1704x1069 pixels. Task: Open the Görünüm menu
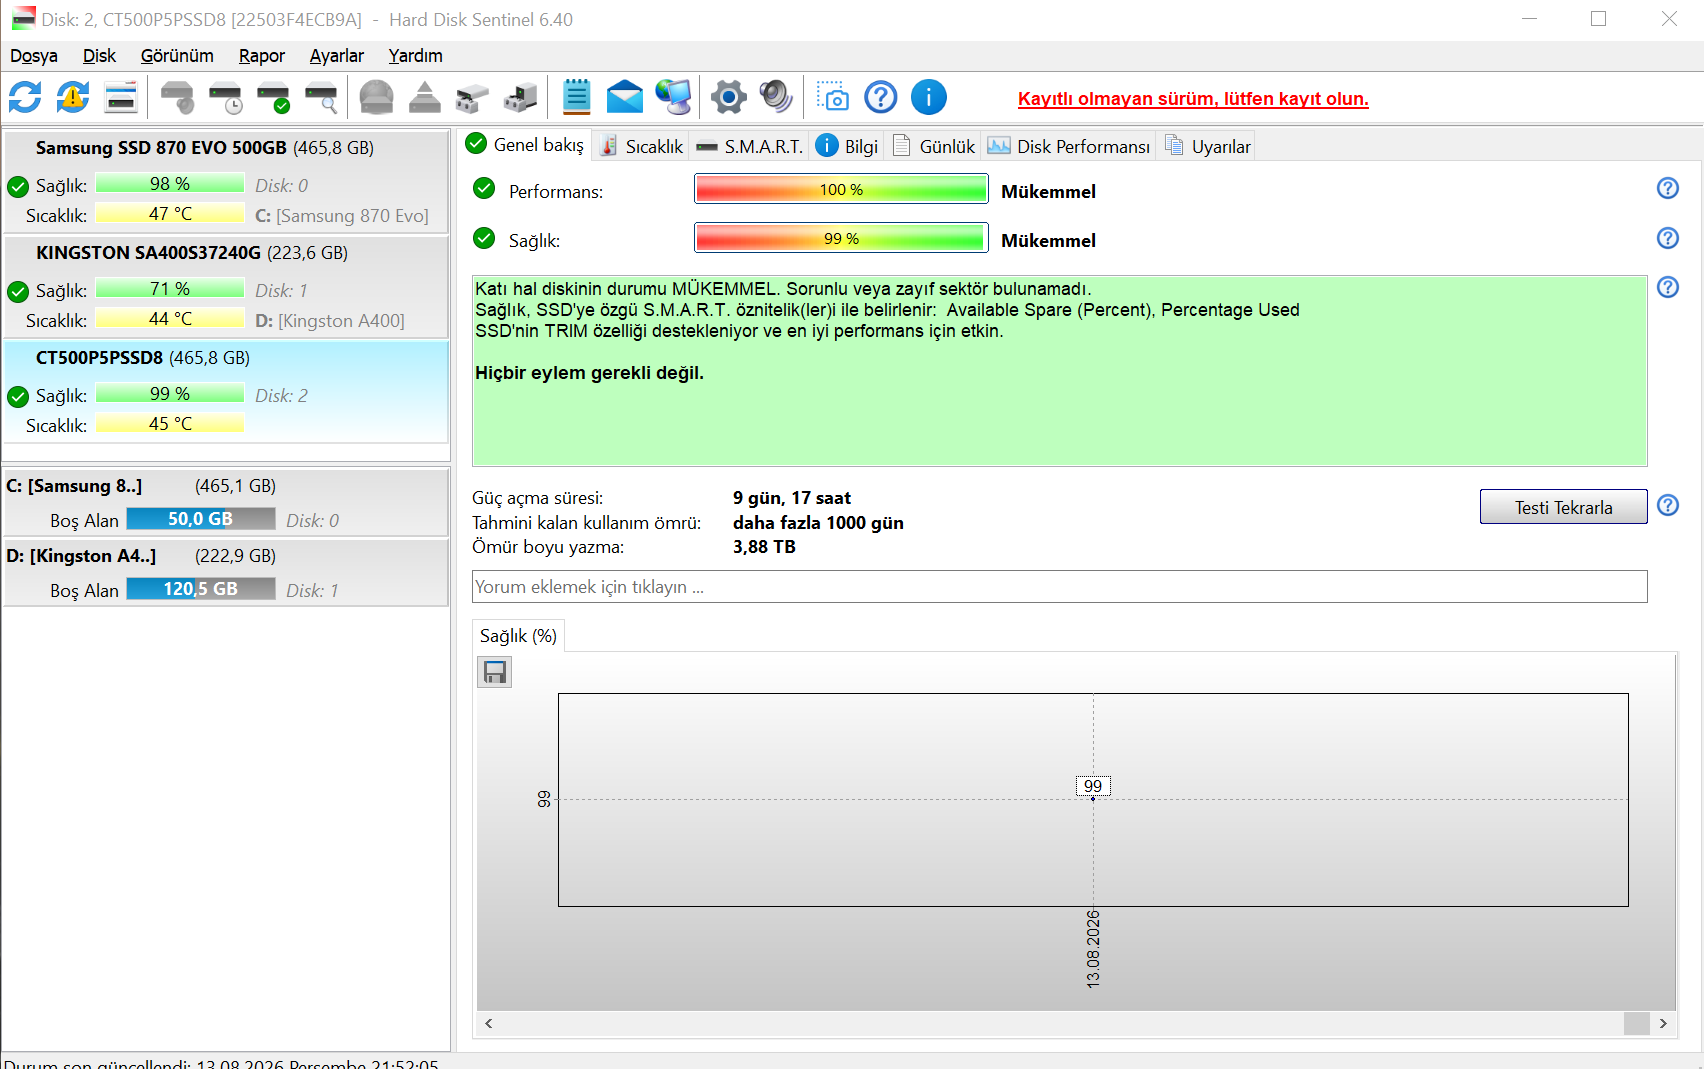(x=177, y=56)
